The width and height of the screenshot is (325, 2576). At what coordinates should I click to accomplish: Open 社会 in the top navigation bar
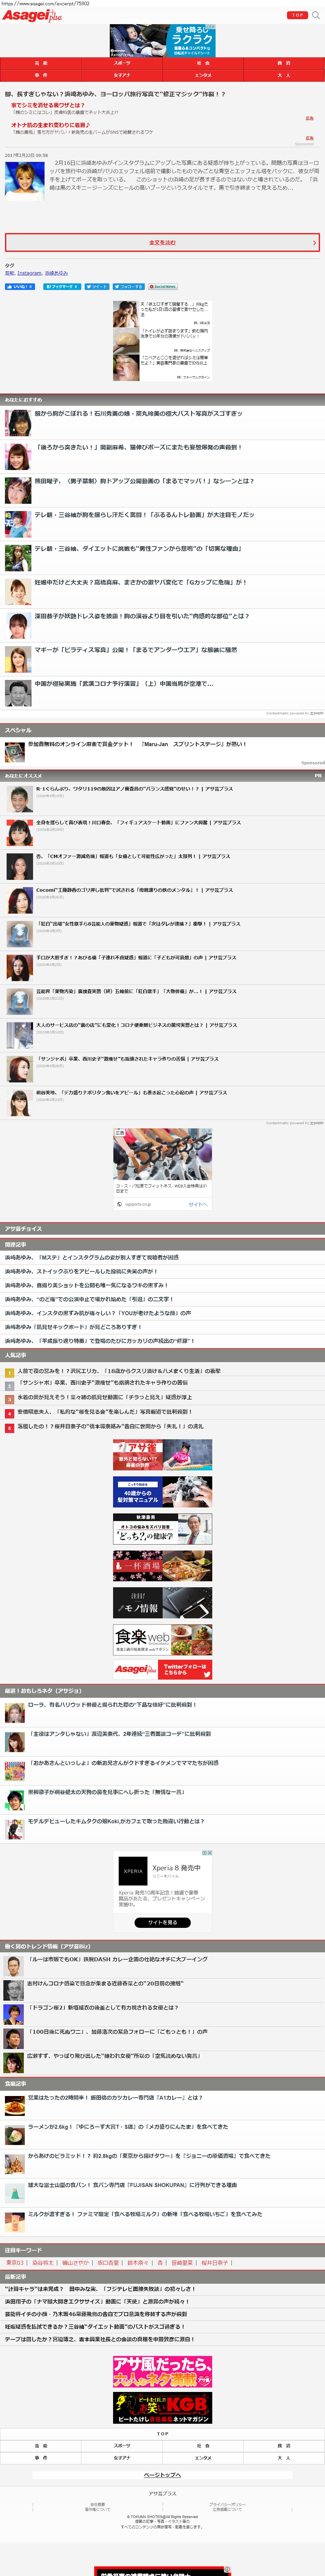point(203,63)
